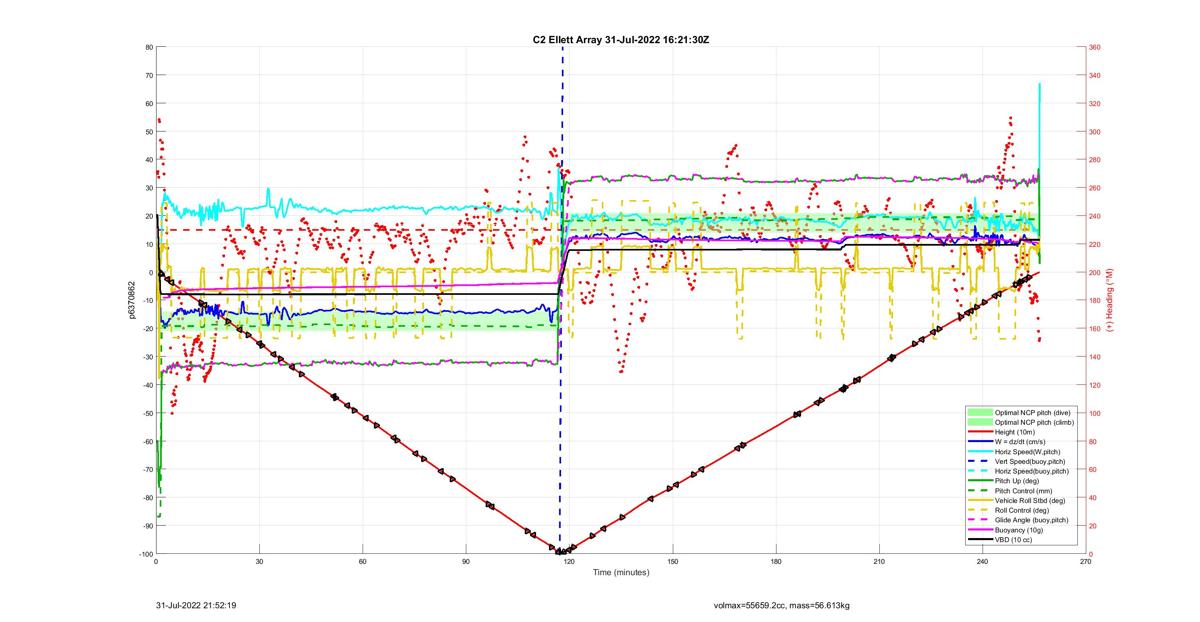Click the x-axis tick label '90'
The image size is (1200, 622).
(x=466, y=562)
